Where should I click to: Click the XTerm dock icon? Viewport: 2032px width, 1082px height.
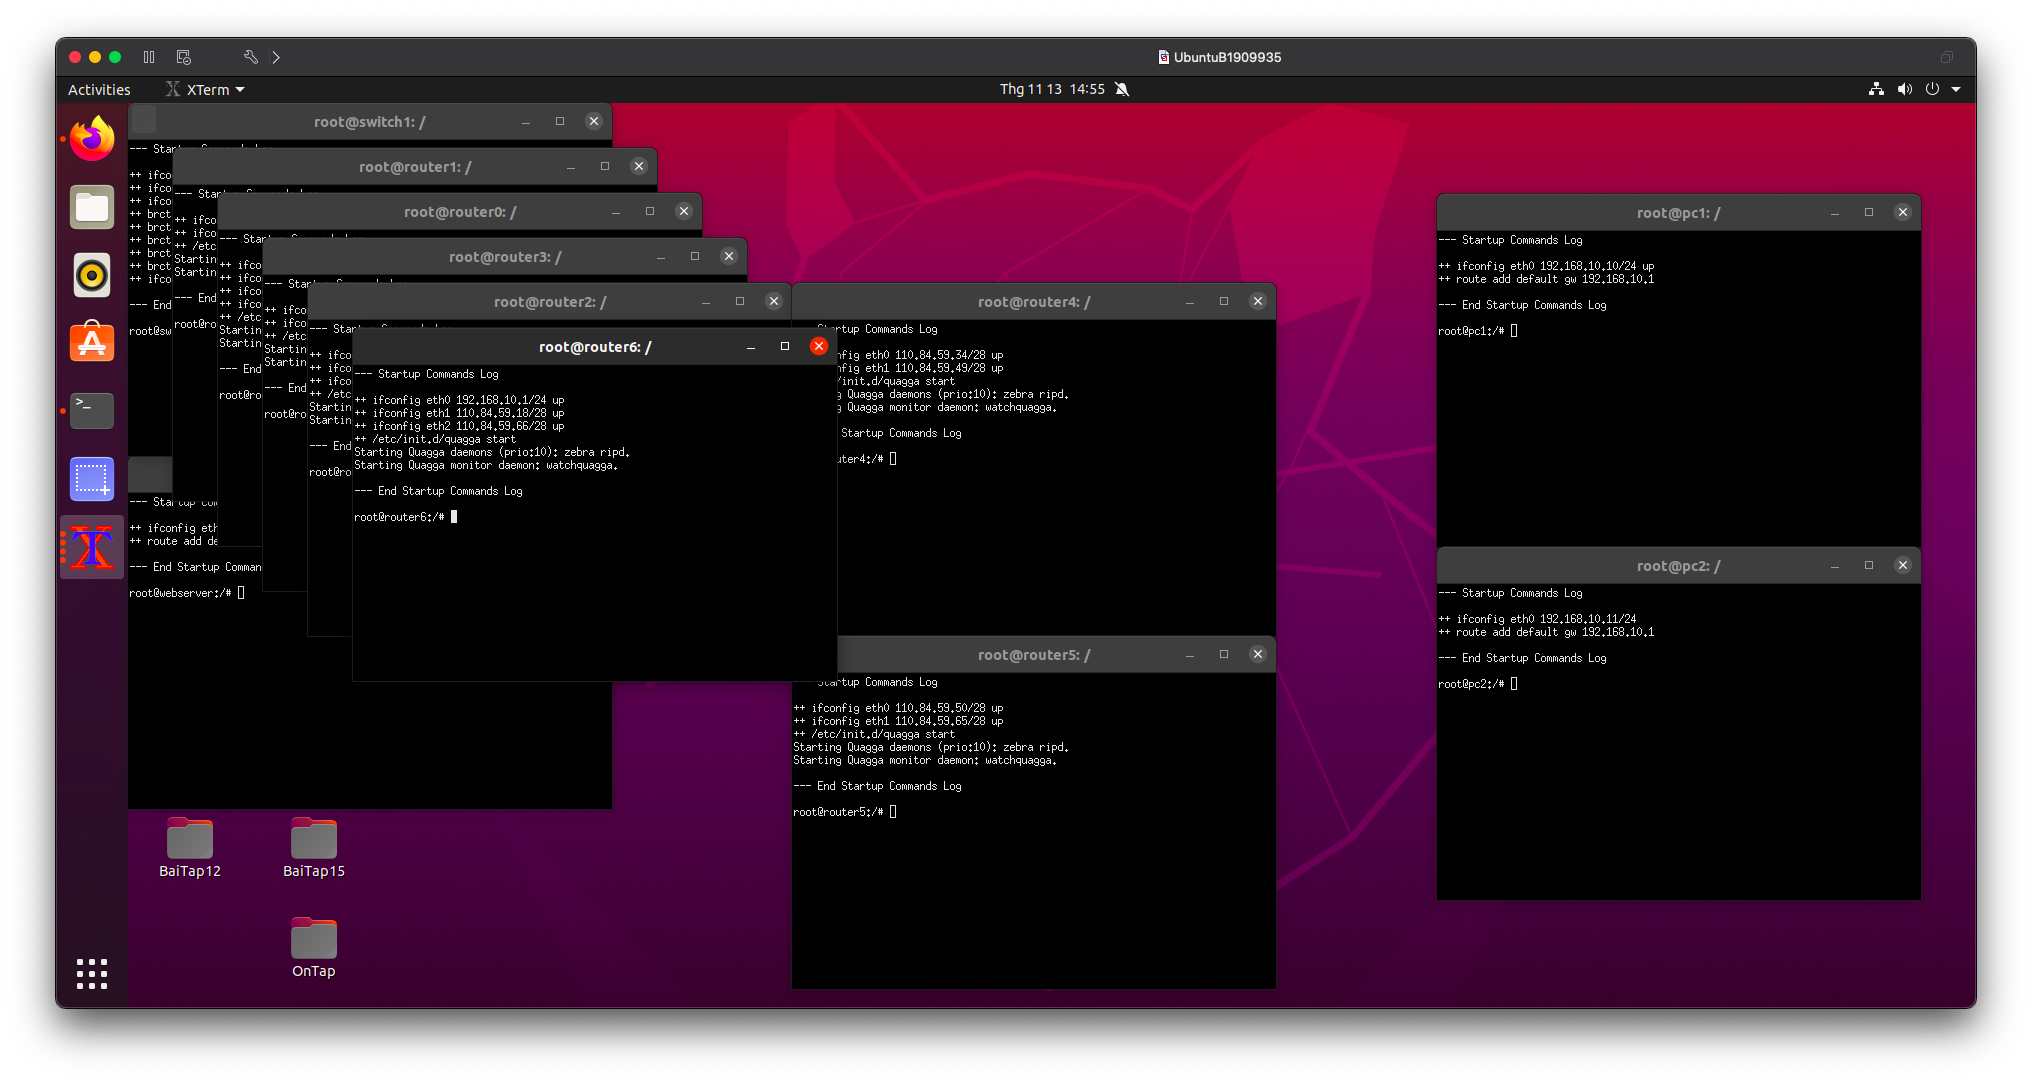[x=92, y=548]
